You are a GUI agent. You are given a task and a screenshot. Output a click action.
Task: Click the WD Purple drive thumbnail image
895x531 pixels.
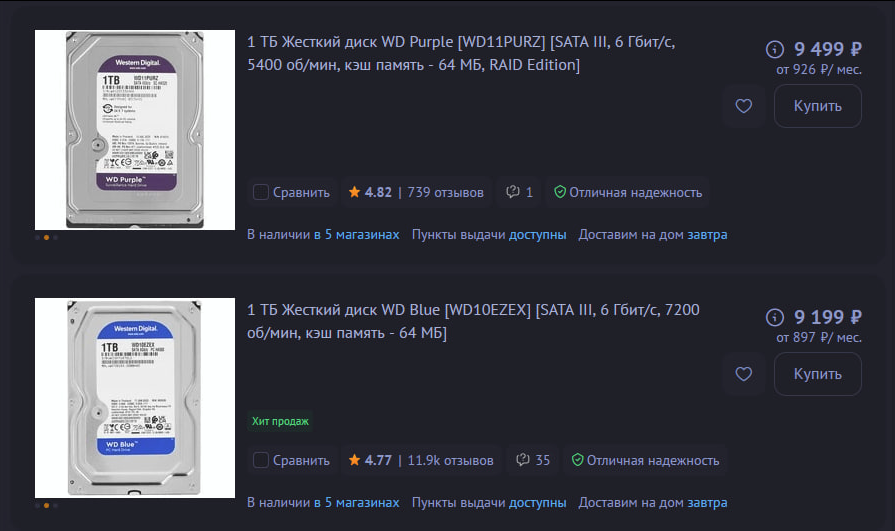click(135, 130)
